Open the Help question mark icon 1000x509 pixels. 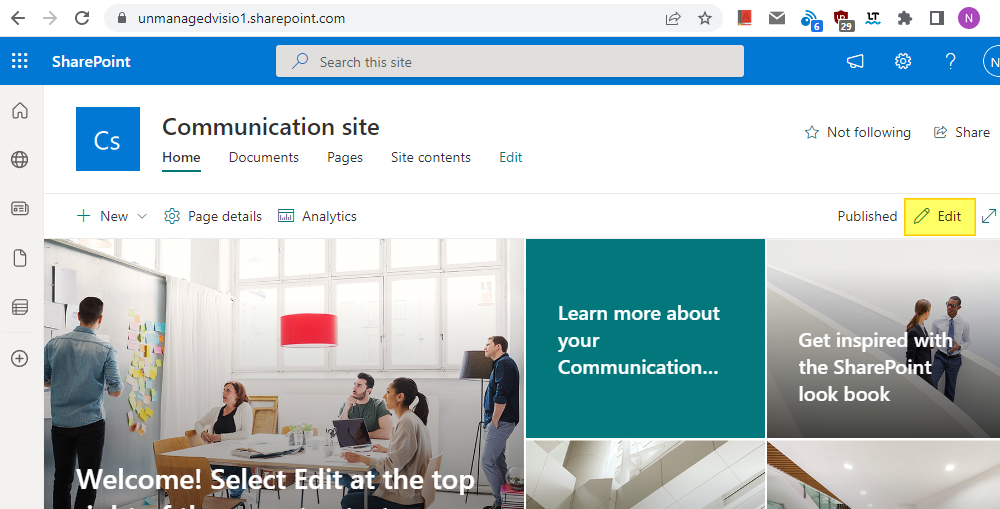[950, 61]
